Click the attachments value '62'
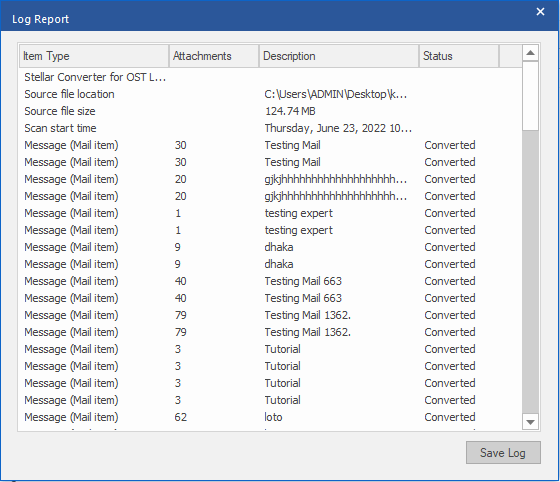 click(x=180, y=417)
